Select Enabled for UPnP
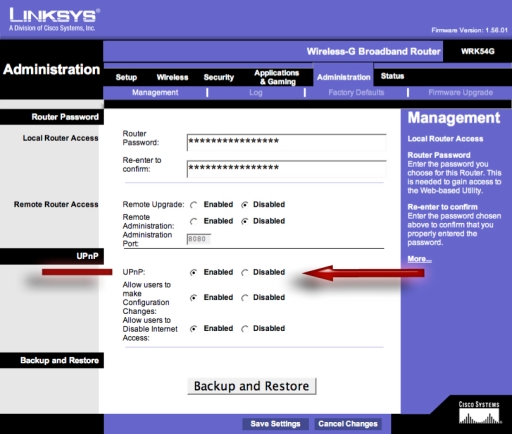This screenshot has width=512, height=434. coord(194,273)
